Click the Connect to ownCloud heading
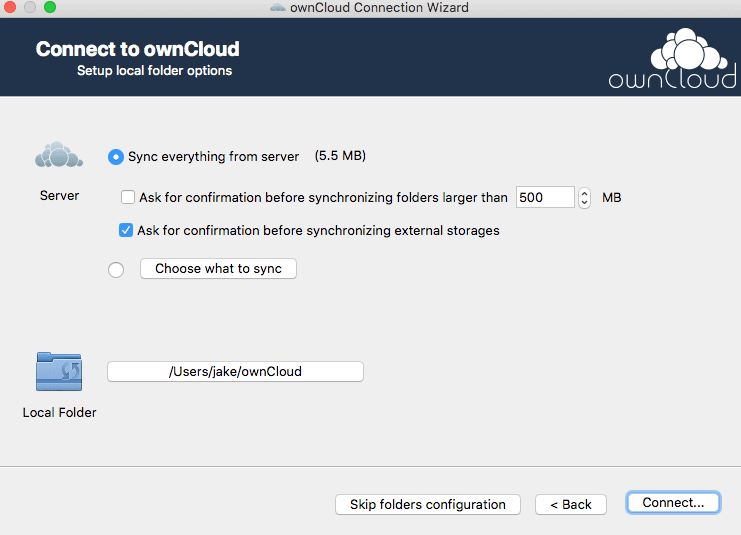 coord(138,49)
